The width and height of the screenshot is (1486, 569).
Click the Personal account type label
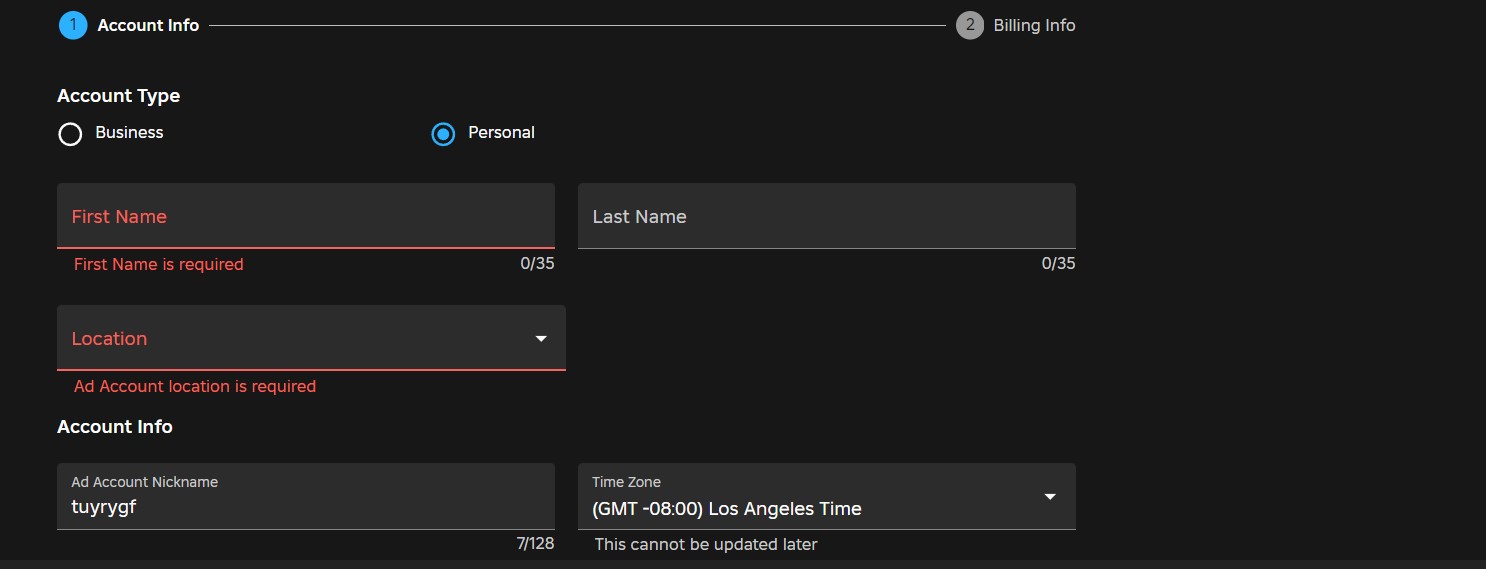pos(501,133)
